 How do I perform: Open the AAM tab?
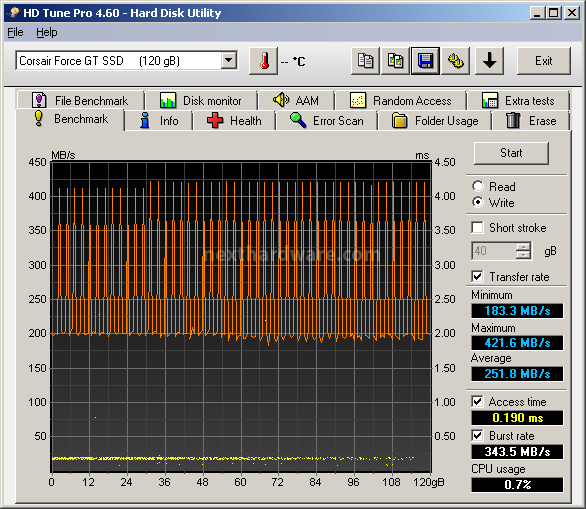click(x=296, y=101)
